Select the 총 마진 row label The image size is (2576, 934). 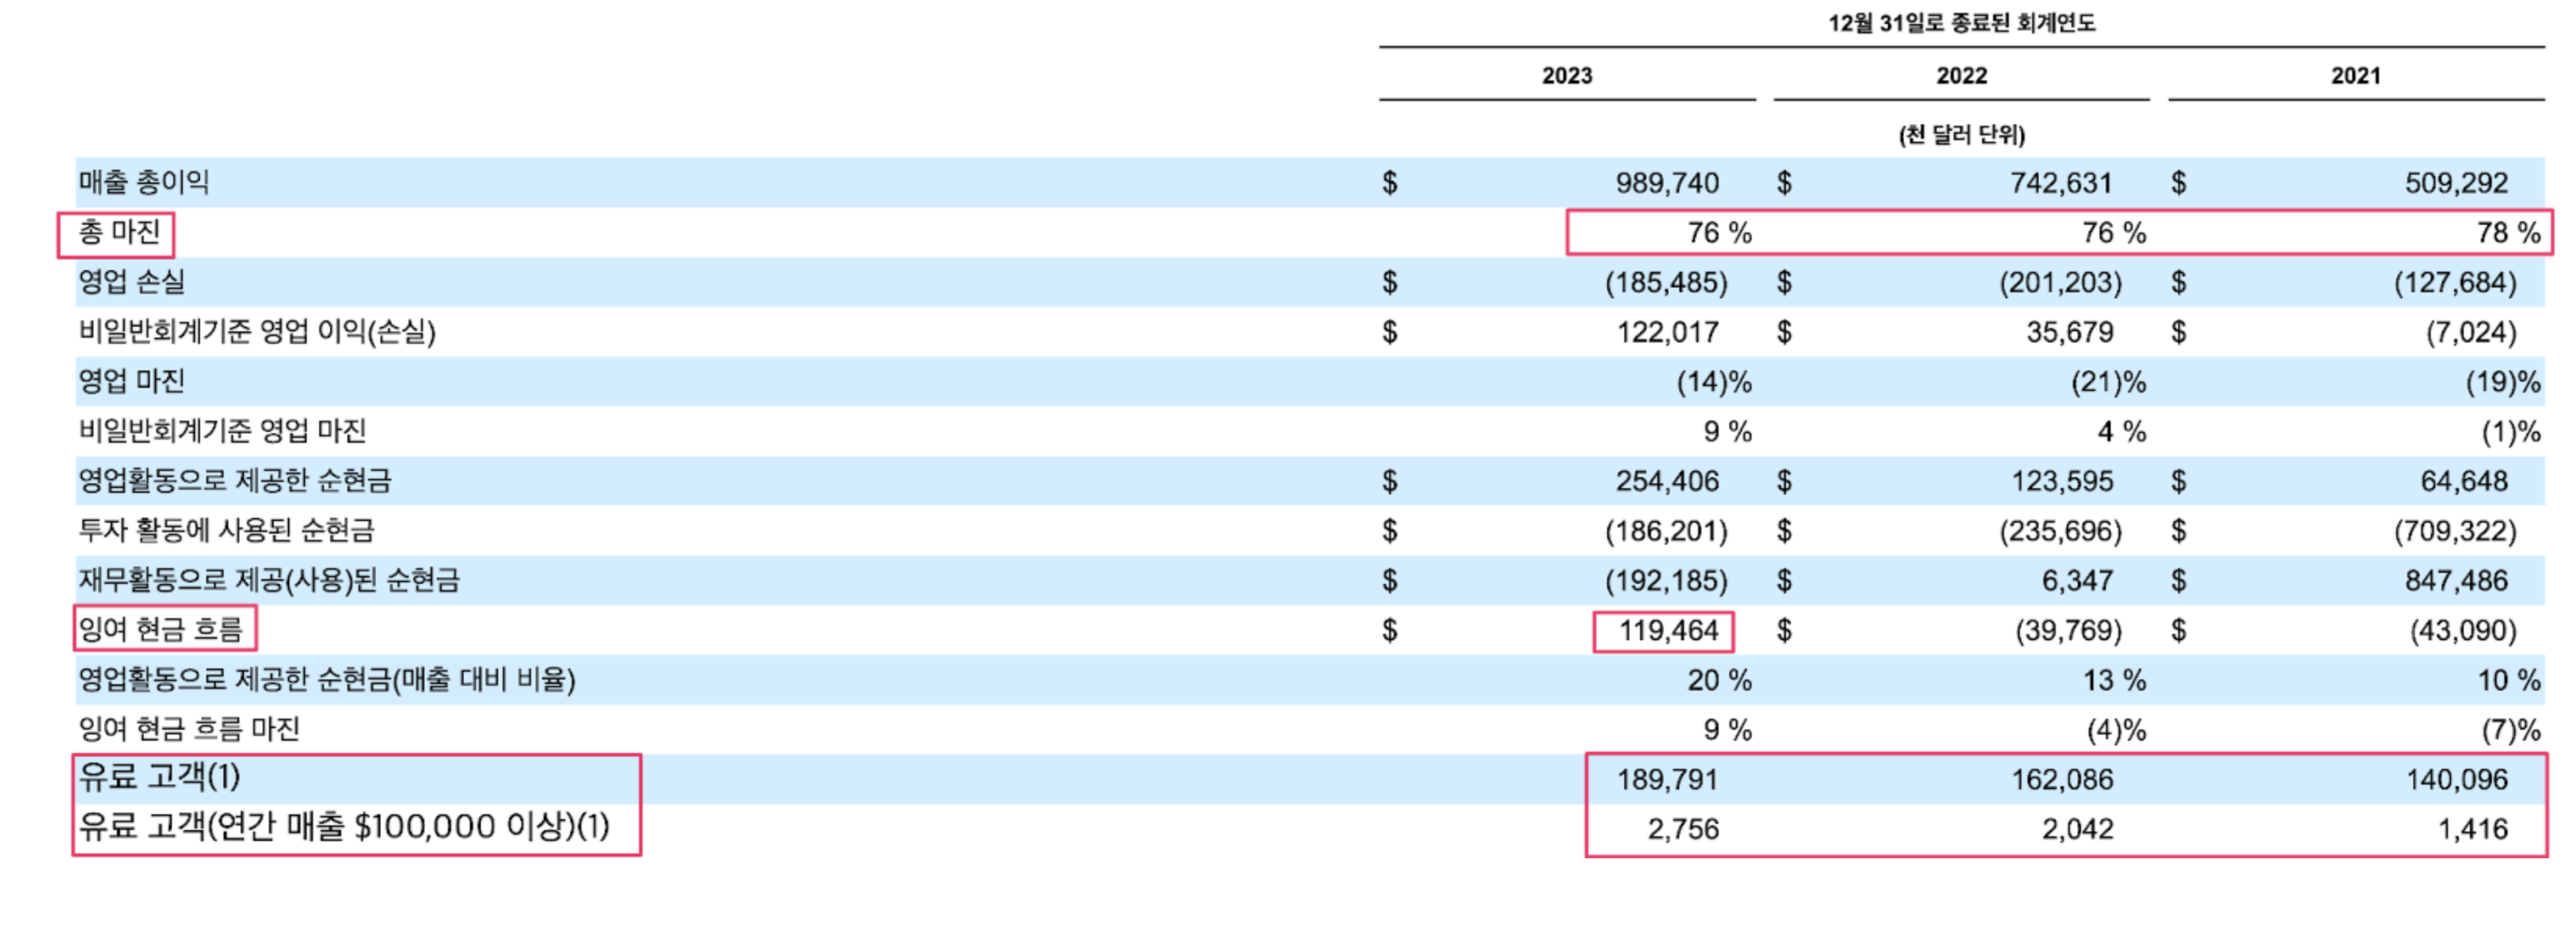tap(119, 233)
